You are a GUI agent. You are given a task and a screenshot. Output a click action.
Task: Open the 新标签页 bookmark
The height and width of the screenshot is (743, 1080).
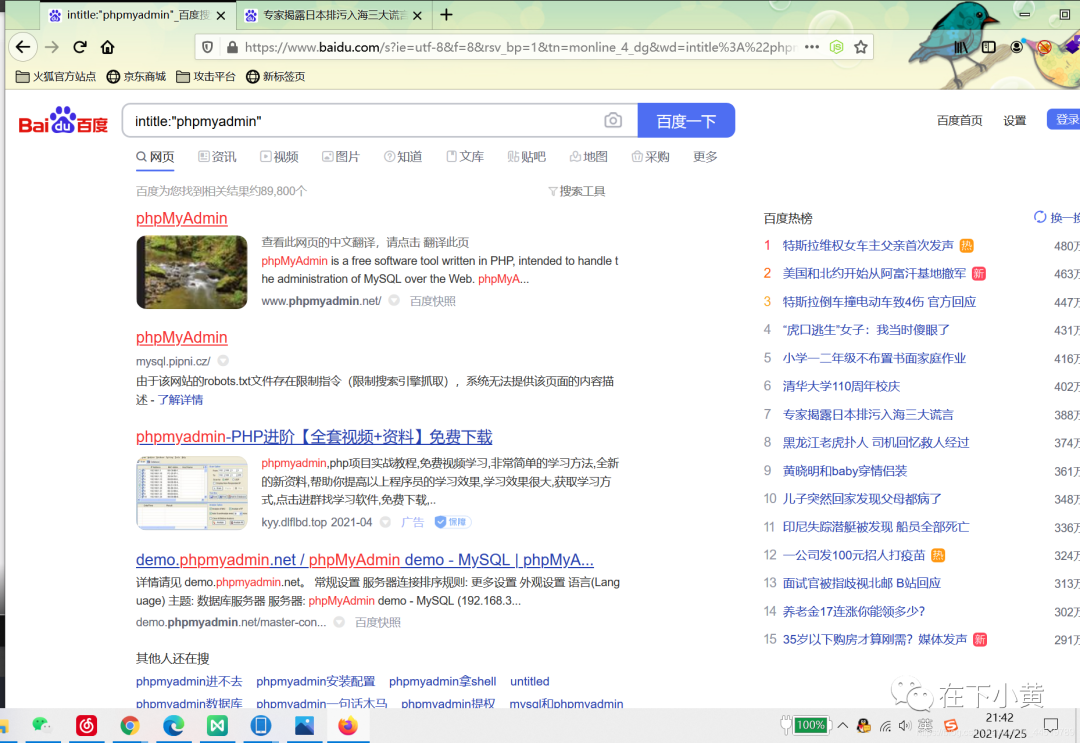(276, 76)
